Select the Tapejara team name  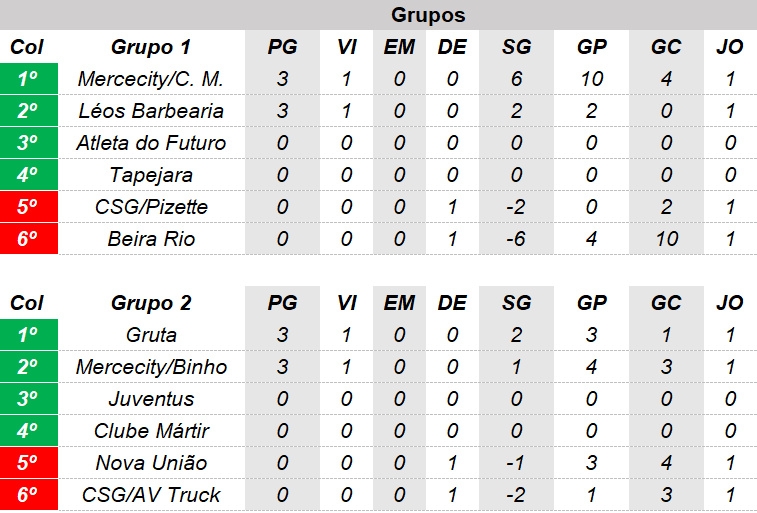pyautogui.click(x=151, y=175)
